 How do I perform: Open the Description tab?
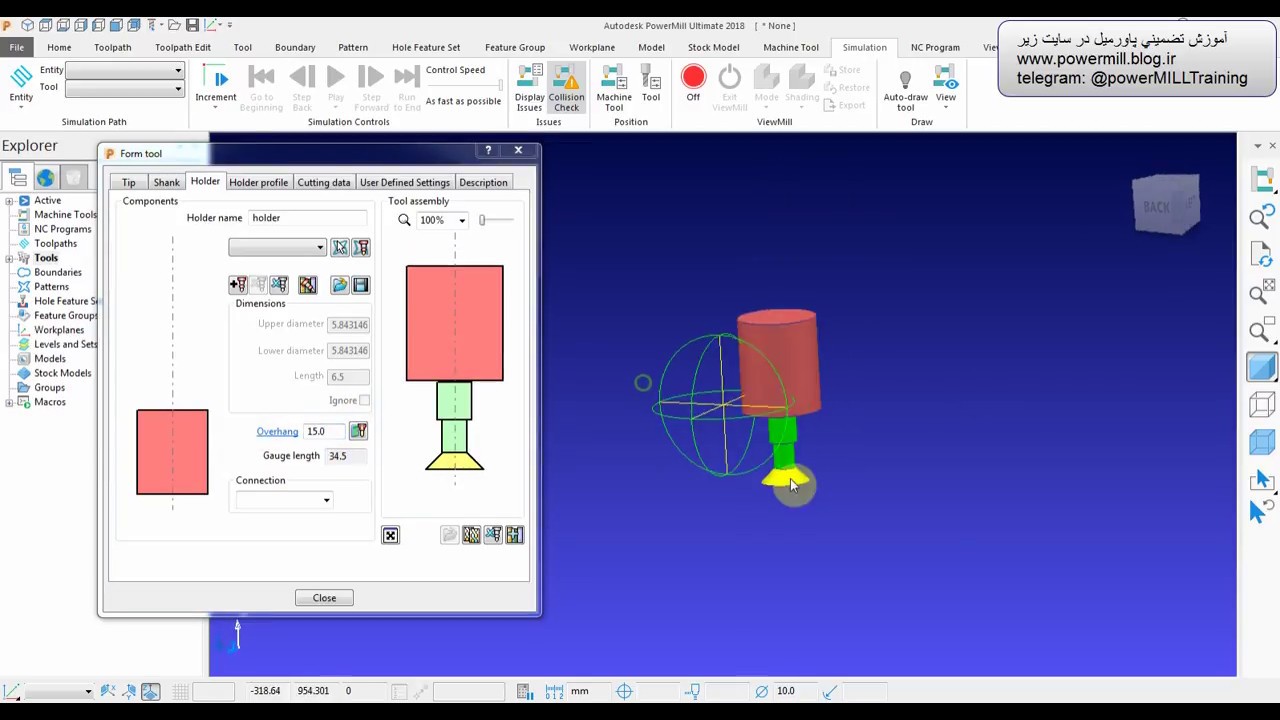click(483, 182)
